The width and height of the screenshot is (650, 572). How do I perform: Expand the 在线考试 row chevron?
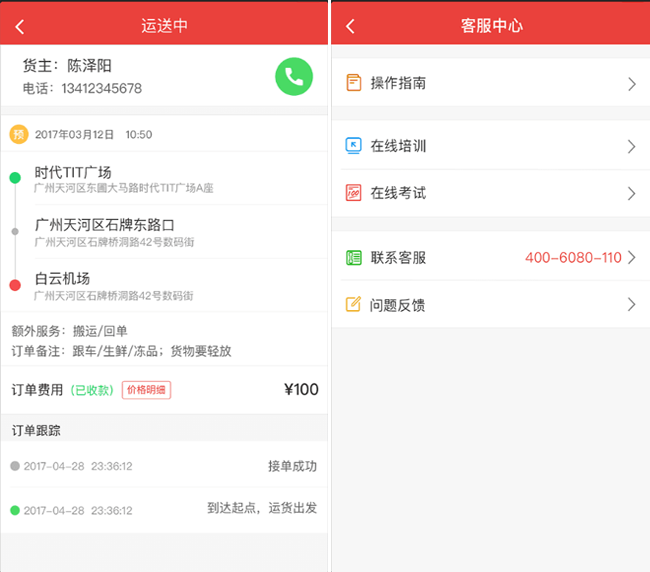[632, 194]
